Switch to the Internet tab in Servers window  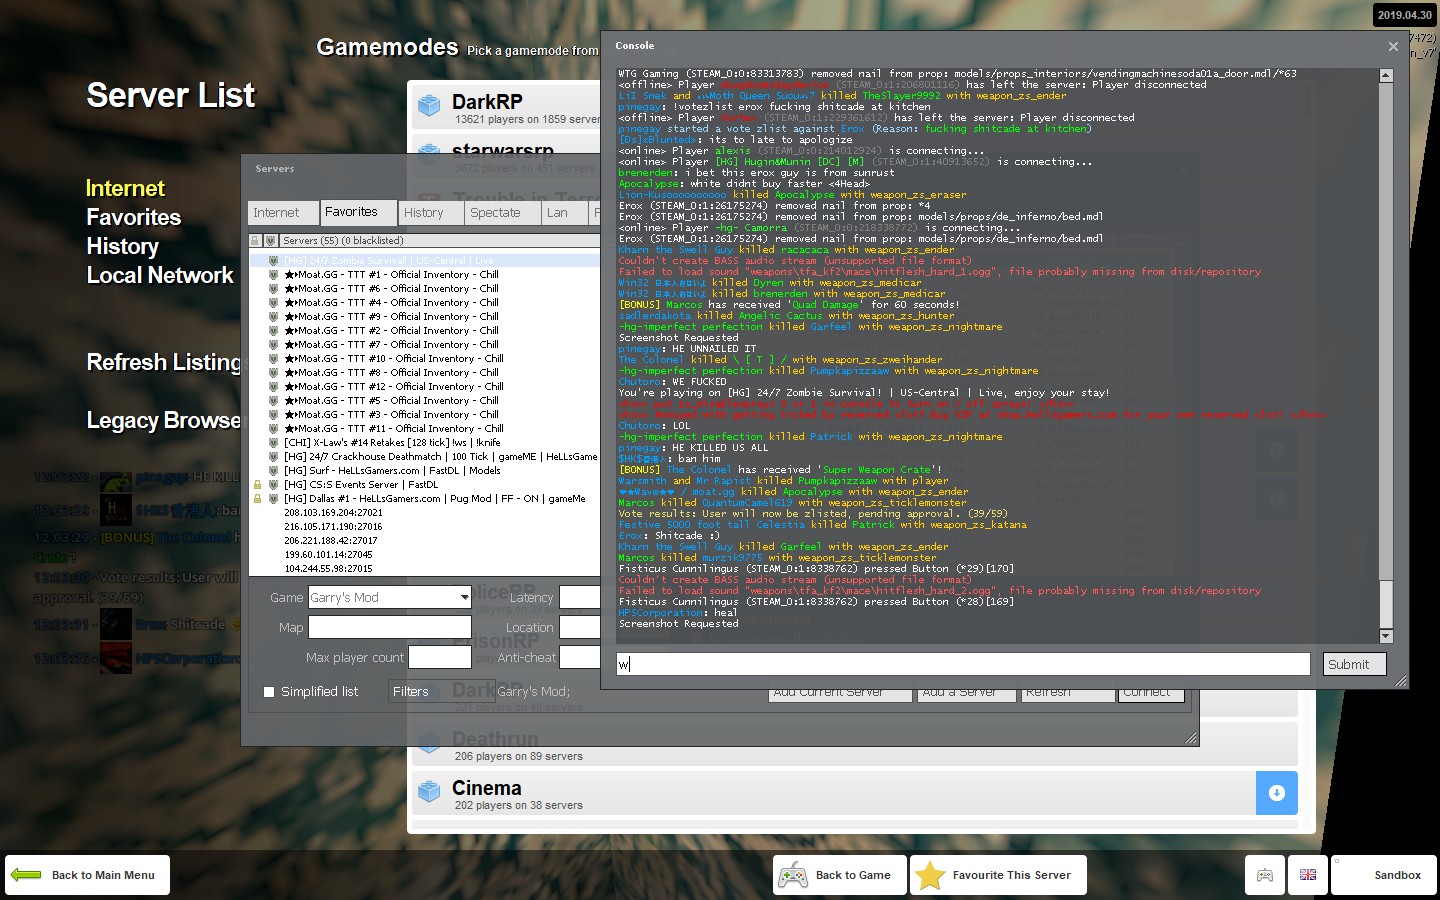(283, 213)
